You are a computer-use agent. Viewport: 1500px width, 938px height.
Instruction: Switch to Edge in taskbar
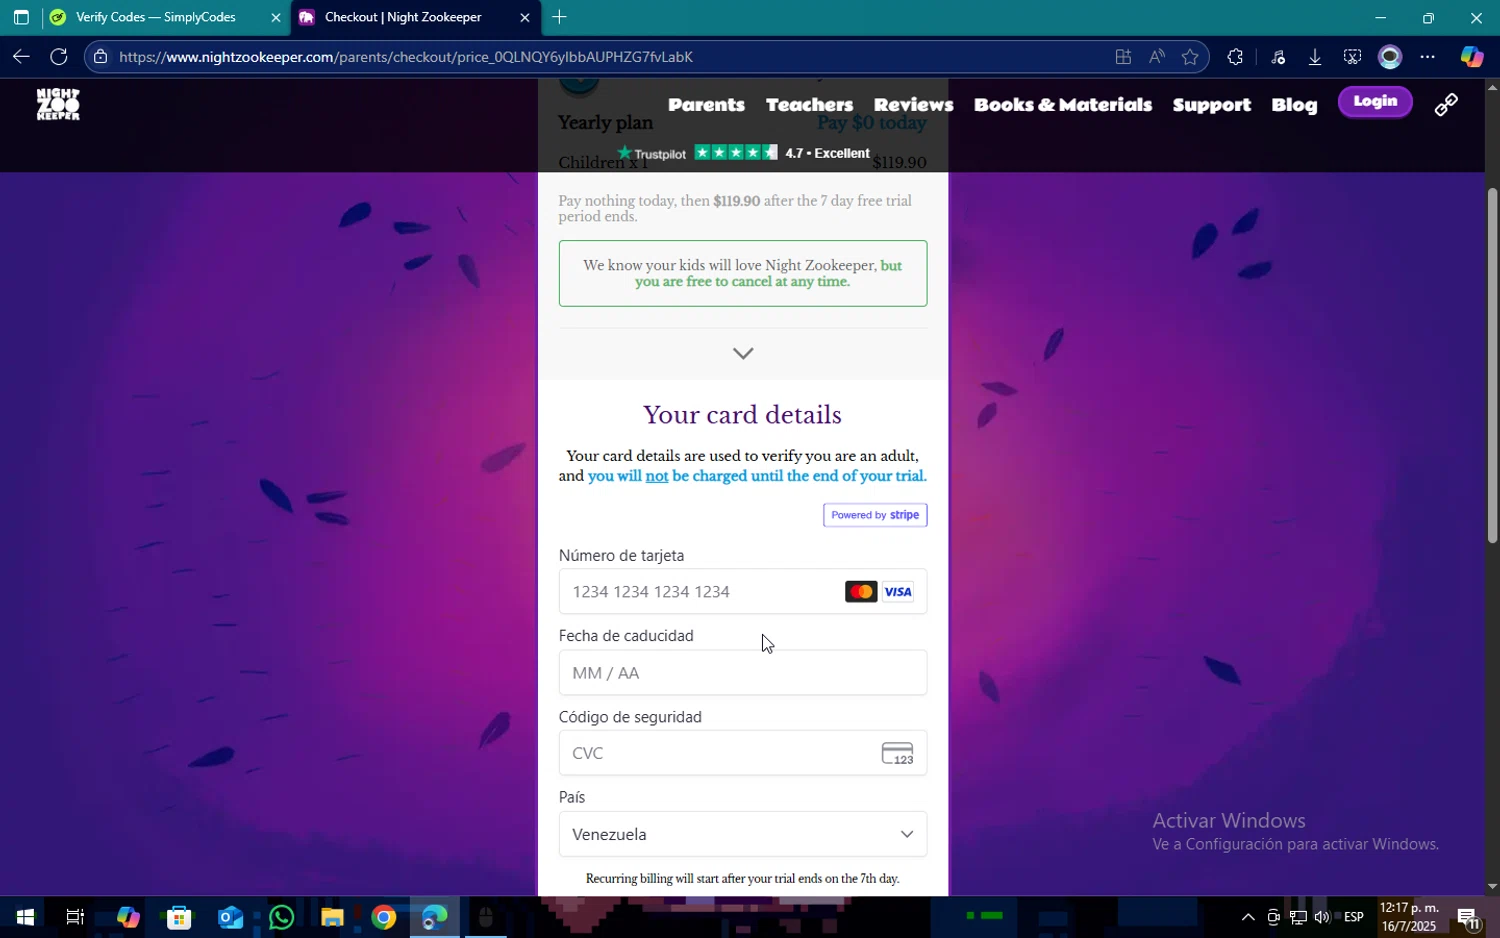[x=434, y=917]
